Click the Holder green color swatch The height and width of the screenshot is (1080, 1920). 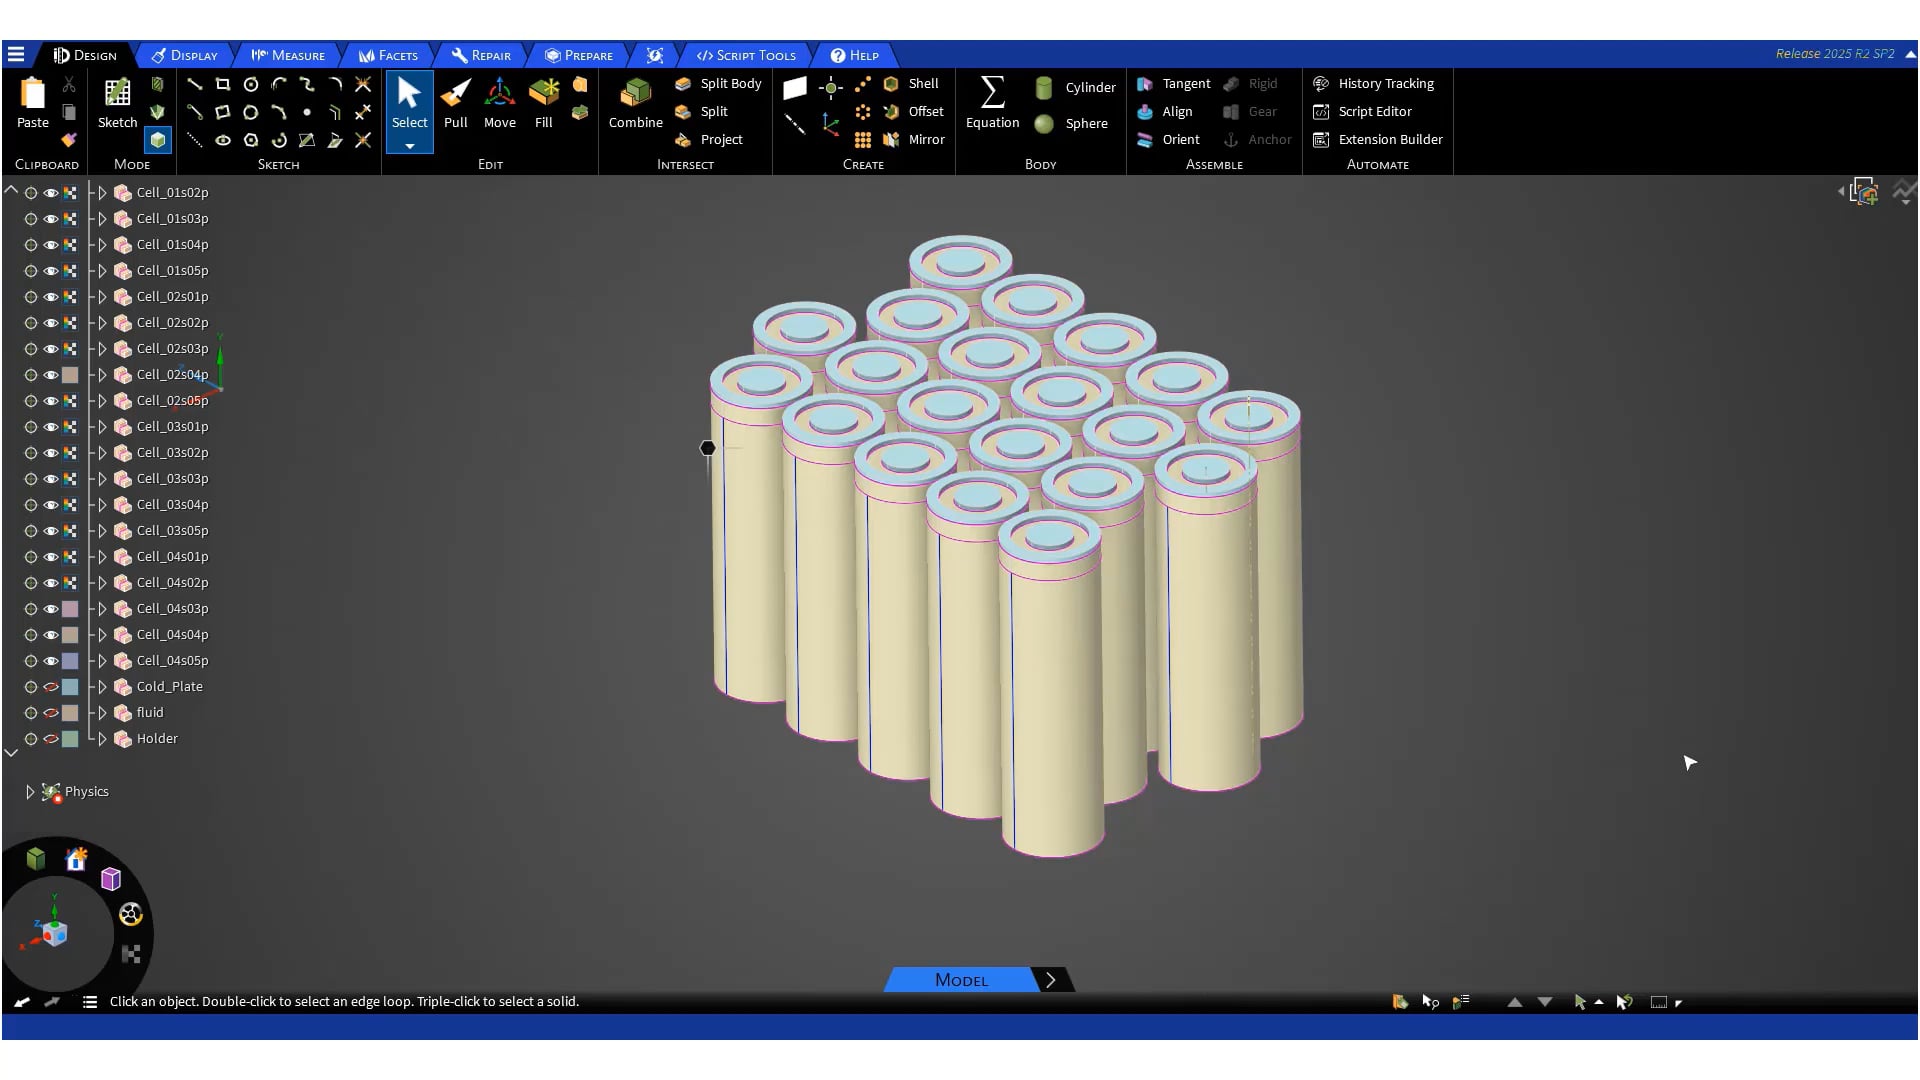pos(70,739)
